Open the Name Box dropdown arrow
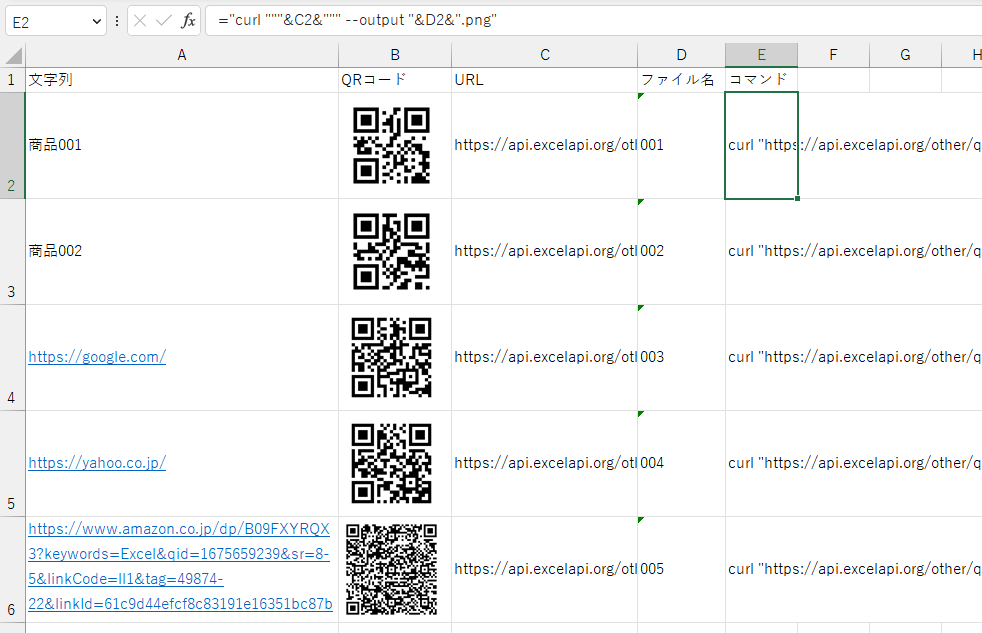The image size is (982, 633). [96, 21]
